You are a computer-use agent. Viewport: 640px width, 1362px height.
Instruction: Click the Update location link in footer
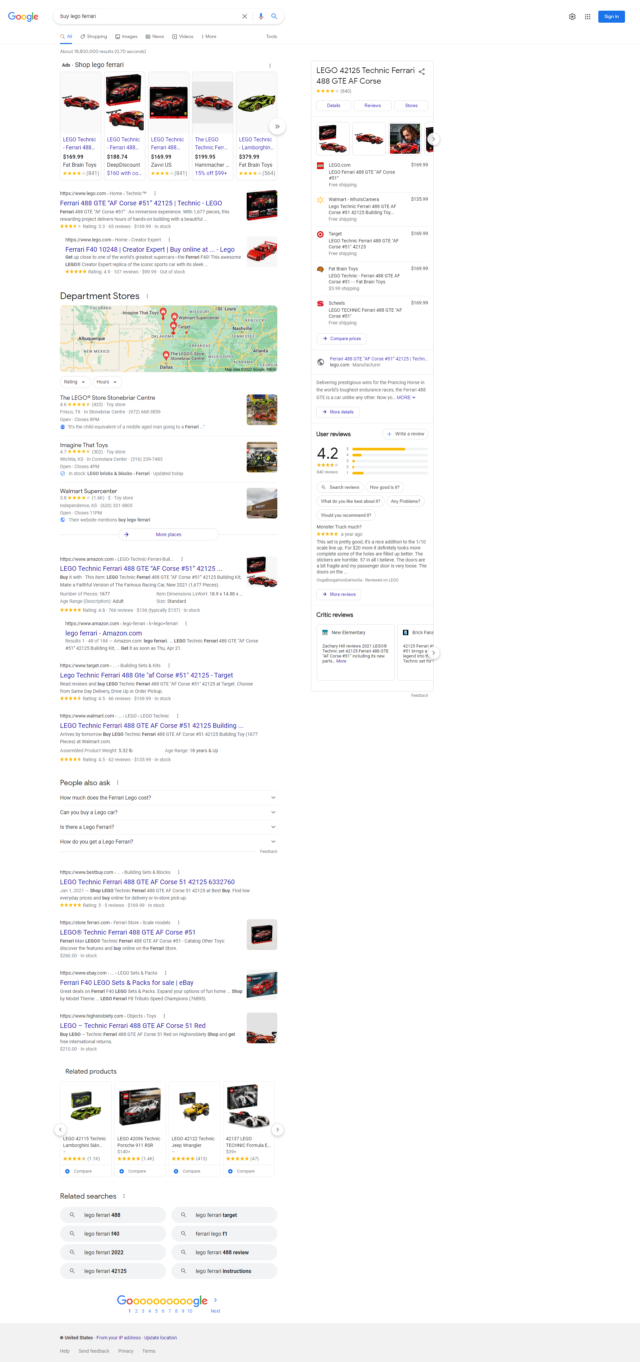[x=160, y=1337]
